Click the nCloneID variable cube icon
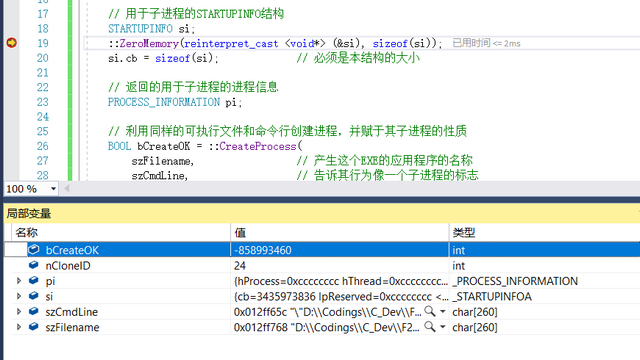Image resolution: width=640 pixels, height=360 pixels. click(34, 265)
